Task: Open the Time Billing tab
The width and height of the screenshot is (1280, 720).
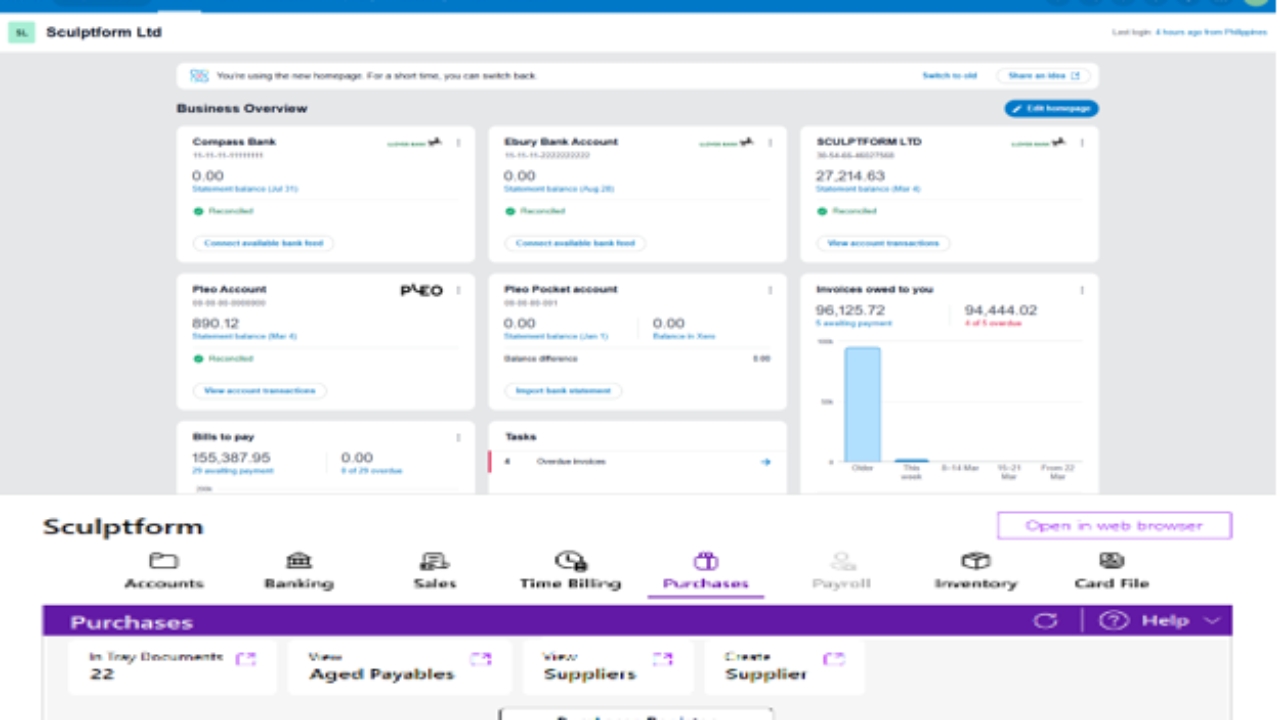Action: [x=570, y=571]
